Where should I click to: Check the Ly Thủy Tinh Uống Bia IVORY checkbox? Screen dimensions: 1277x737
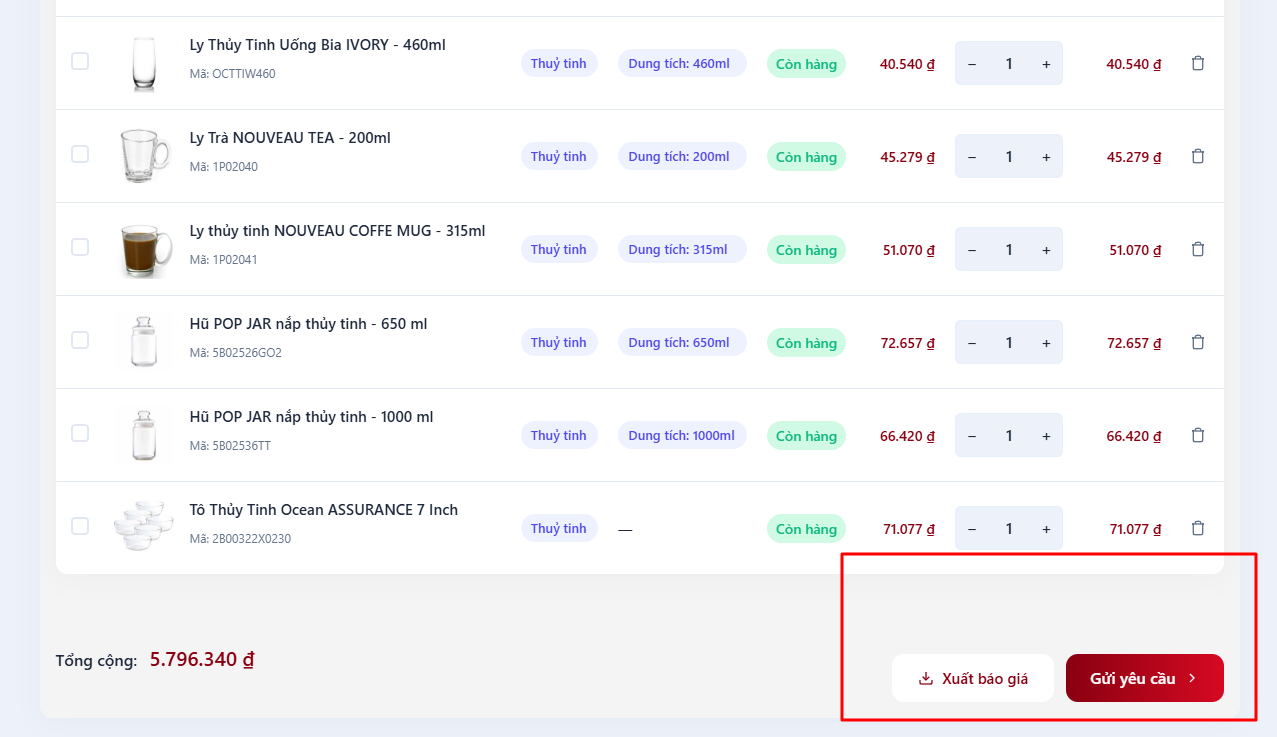click(80, 61)
